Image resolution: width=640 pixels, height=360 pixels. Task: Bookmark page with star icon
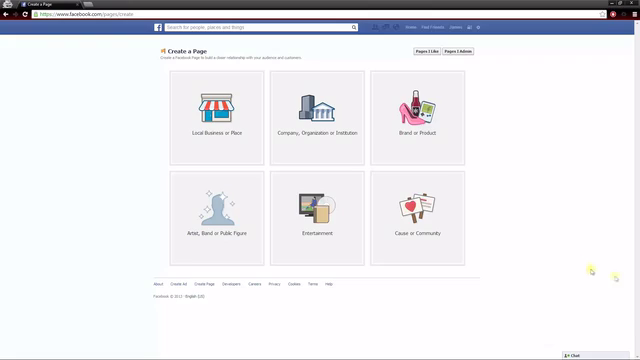point(602,14)
